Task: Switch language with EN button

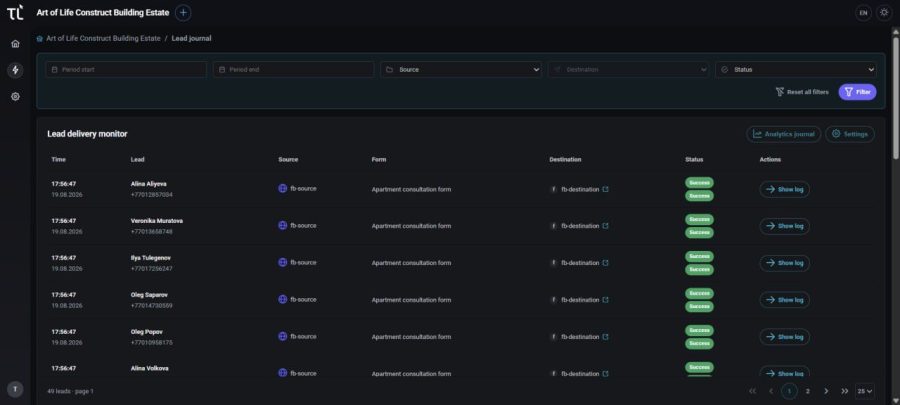Action: pos(863,13)
